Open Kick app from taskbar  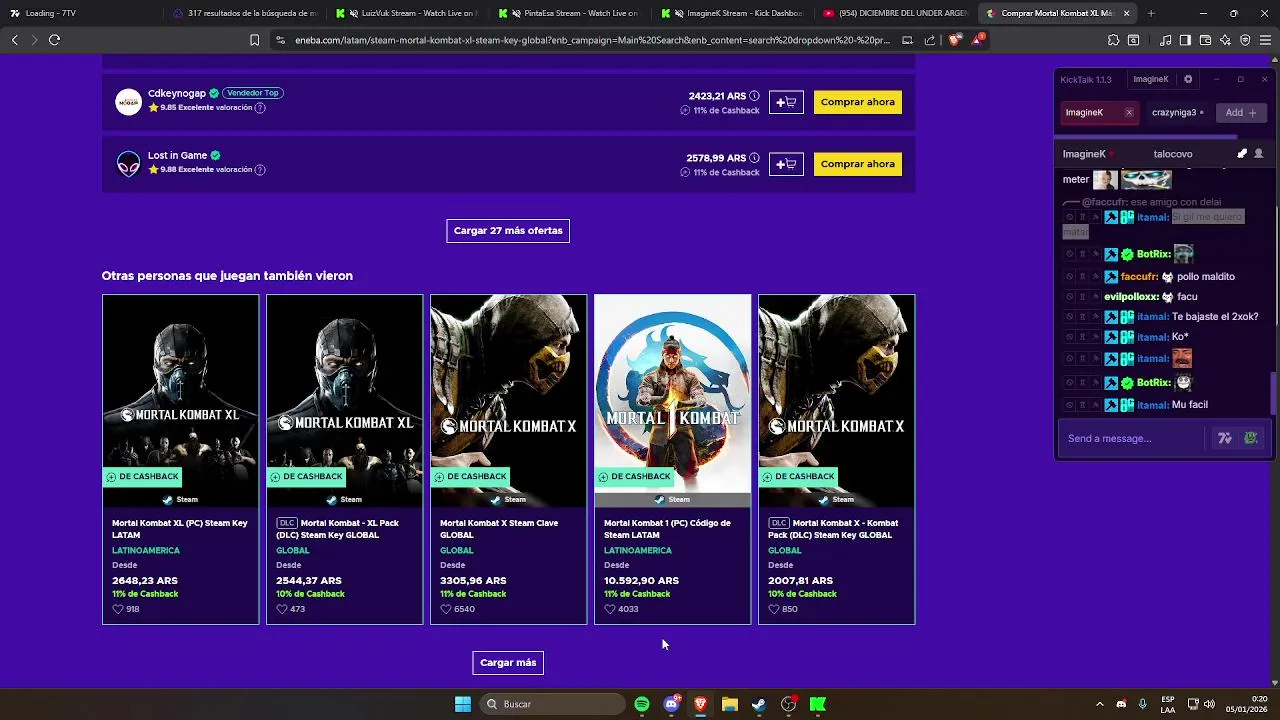(x=818, y=704)
